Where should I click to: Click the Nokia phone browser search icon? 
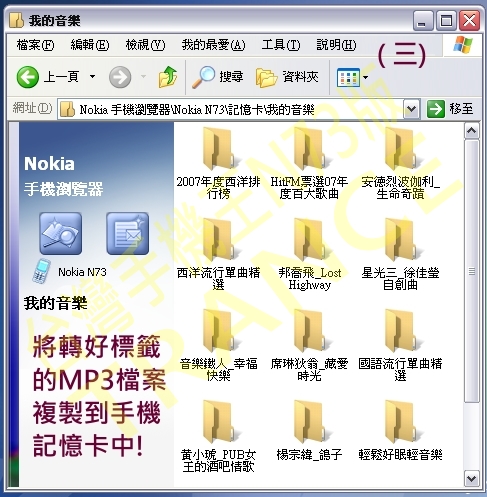pos(60,233)
